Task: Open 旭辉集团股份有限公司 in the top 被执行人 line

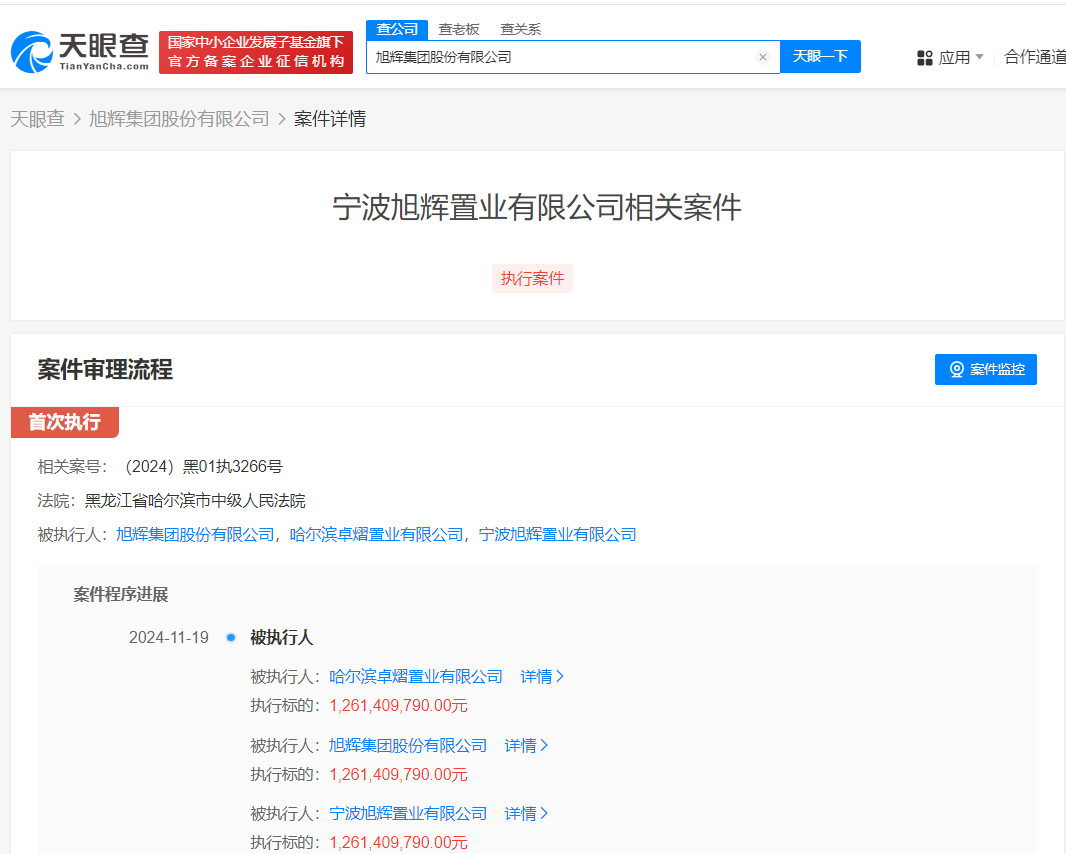Action: [195, 535]
